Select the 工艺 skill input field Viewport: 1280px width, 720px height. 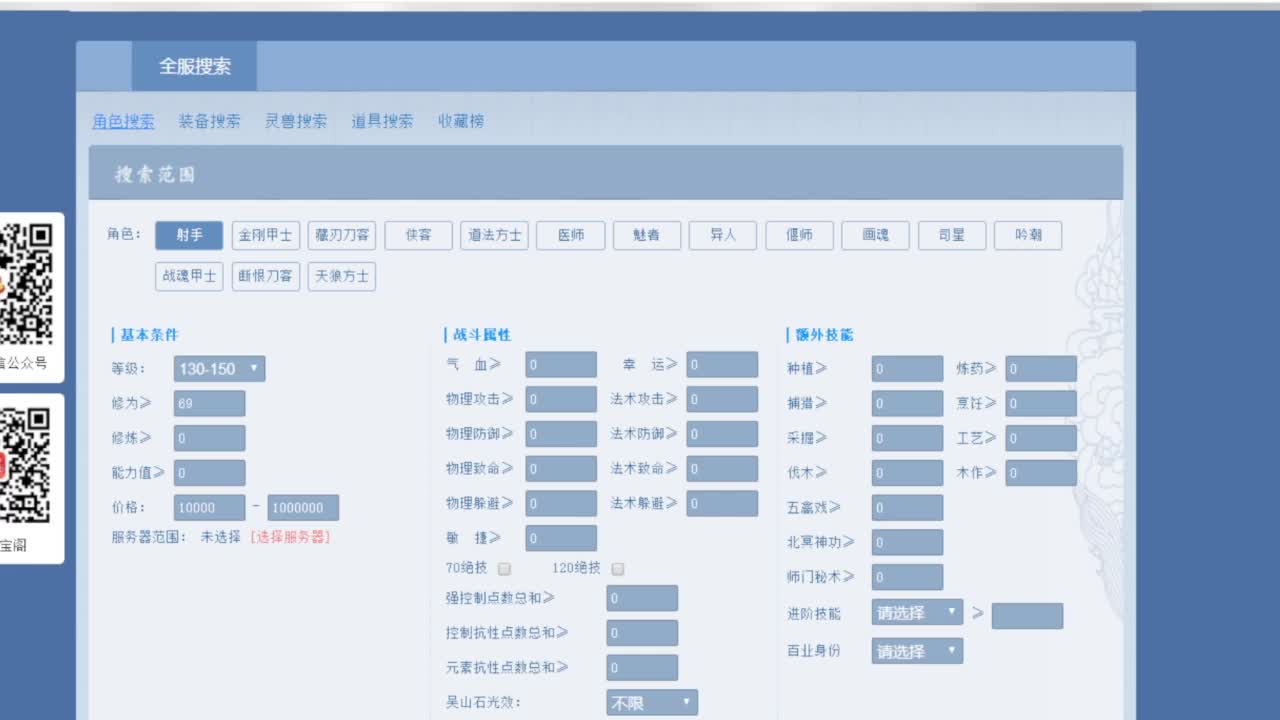pyautogui.click(x=1041, y=438)
